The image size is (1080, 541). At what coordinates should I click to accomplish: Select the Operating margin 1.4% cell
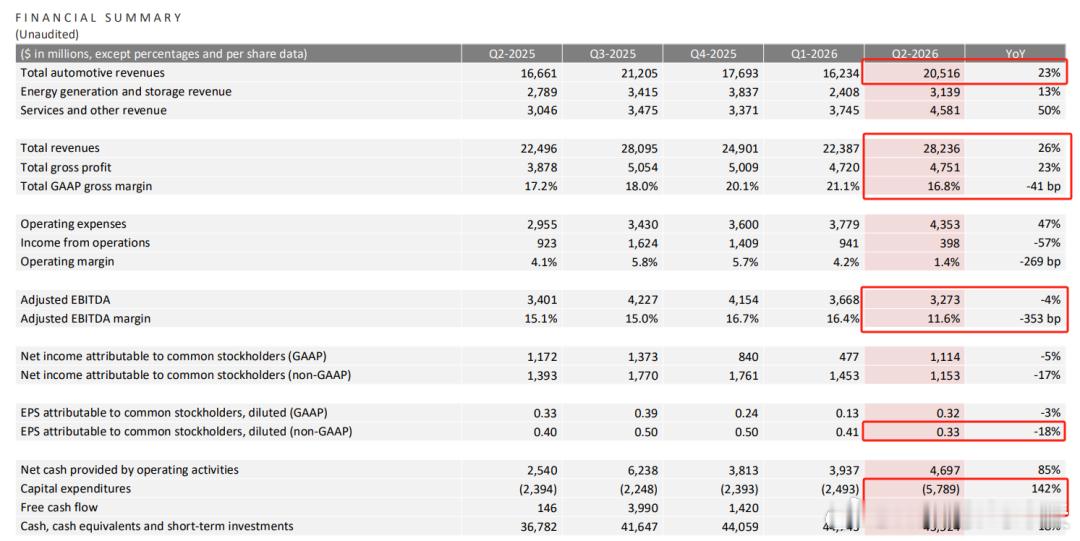947,262
